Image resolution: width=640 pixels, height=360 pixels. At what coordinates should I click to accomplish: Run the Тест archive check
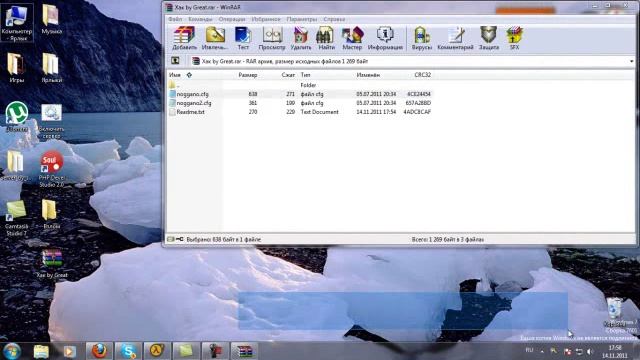point(243,38)
